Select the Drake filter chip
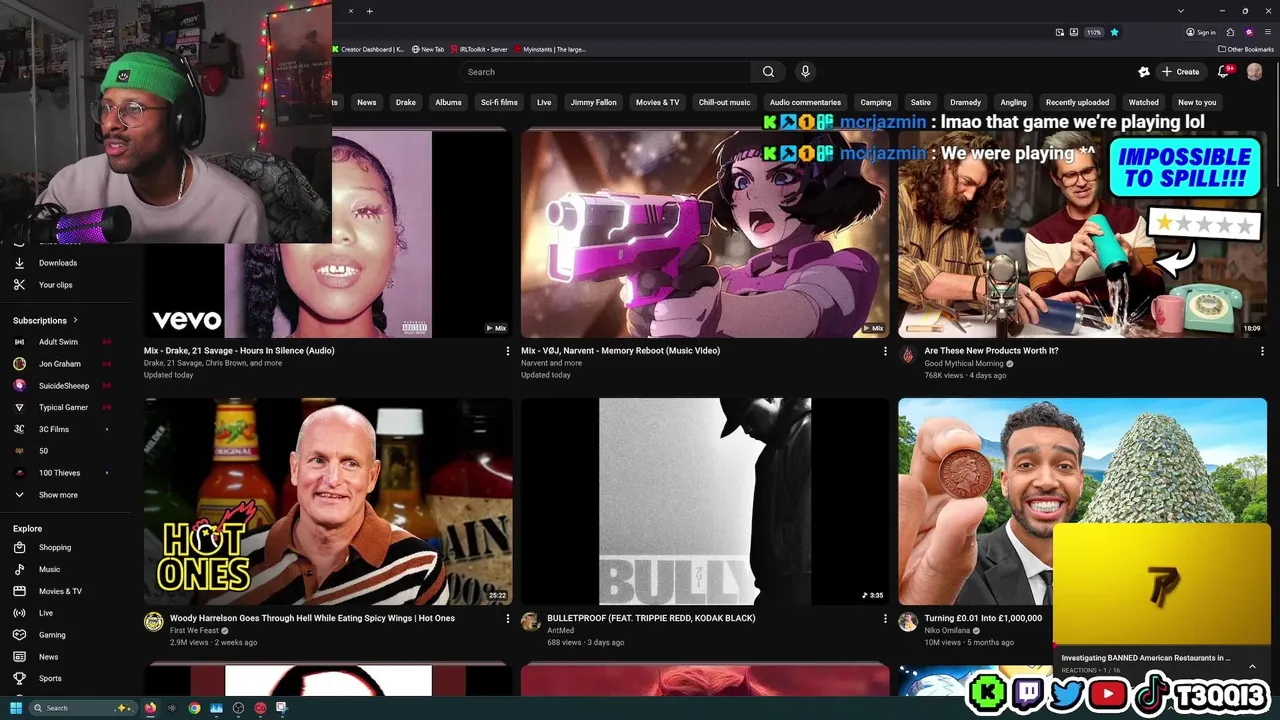The image size is (1280, 720). pyautogui.click(x=406, y=102)
